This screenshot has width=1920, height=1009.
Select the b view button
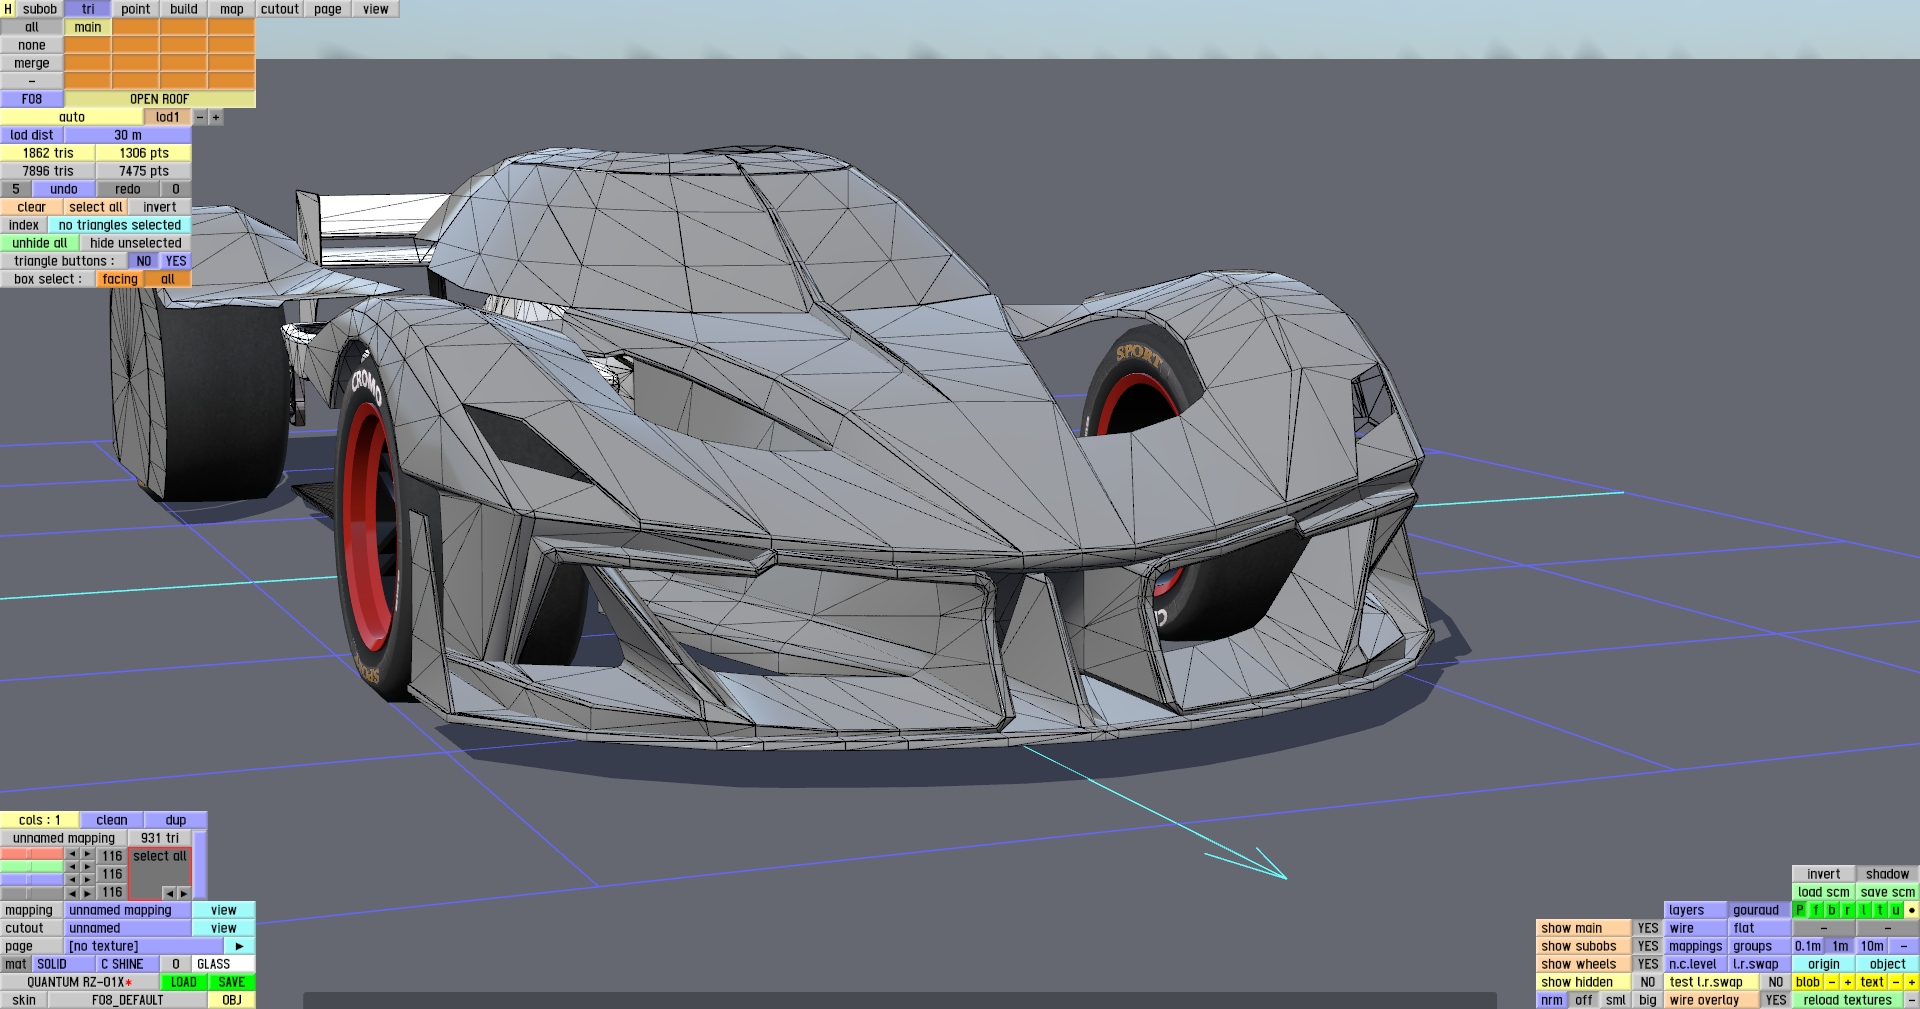[x=1832, y=910]
